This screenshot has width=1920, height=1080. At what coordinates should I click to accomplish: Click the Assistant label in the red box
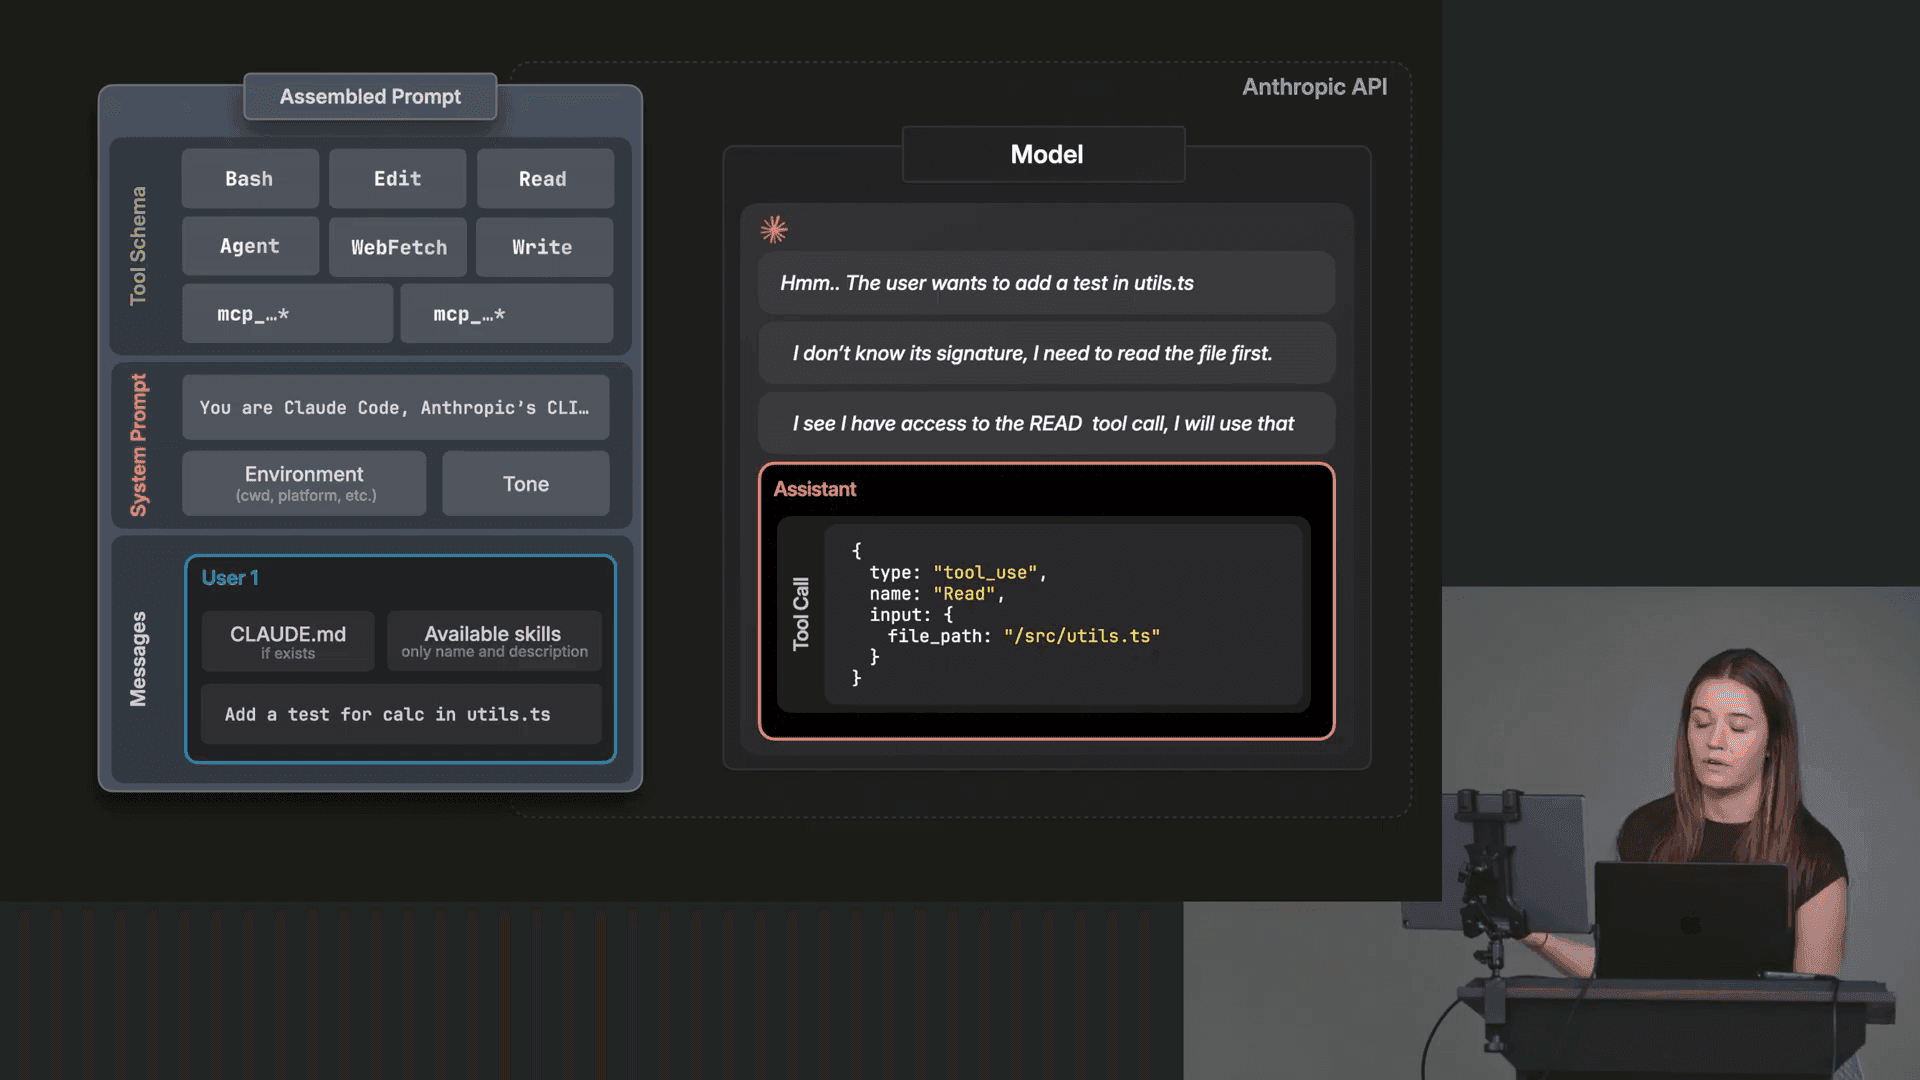click(815, 489)
